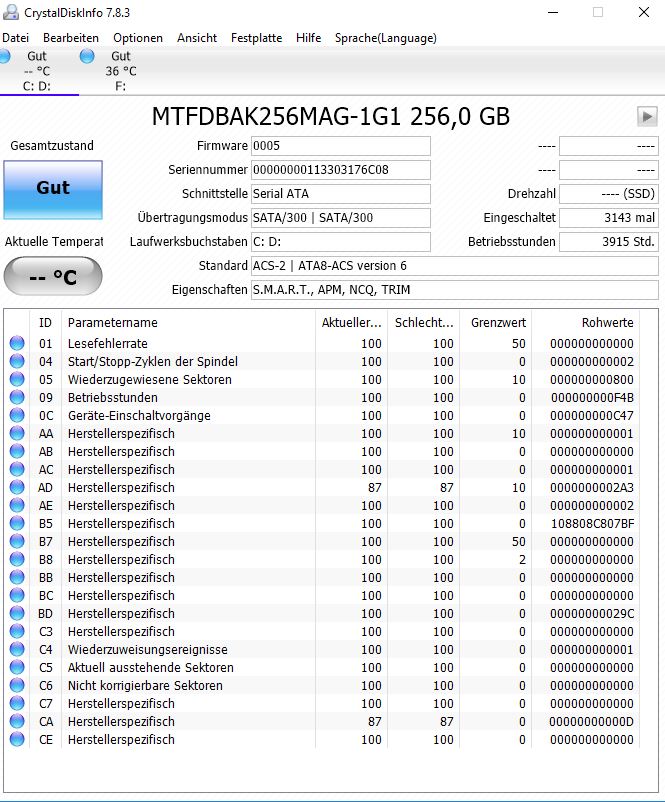Click Herstellerspezifisch text in row BB
Screen dimensions: 665x802
click(x=121, y=577)
